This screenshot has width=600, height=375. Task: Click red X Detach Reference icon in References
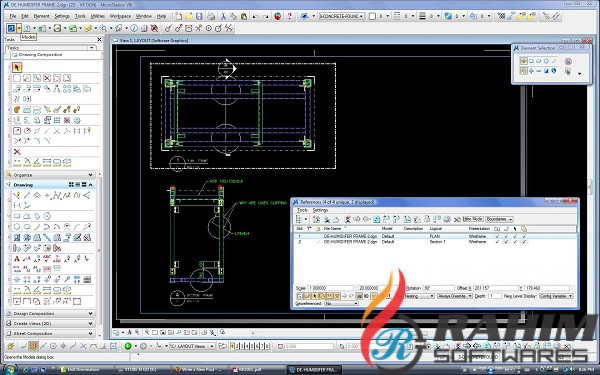457,219
